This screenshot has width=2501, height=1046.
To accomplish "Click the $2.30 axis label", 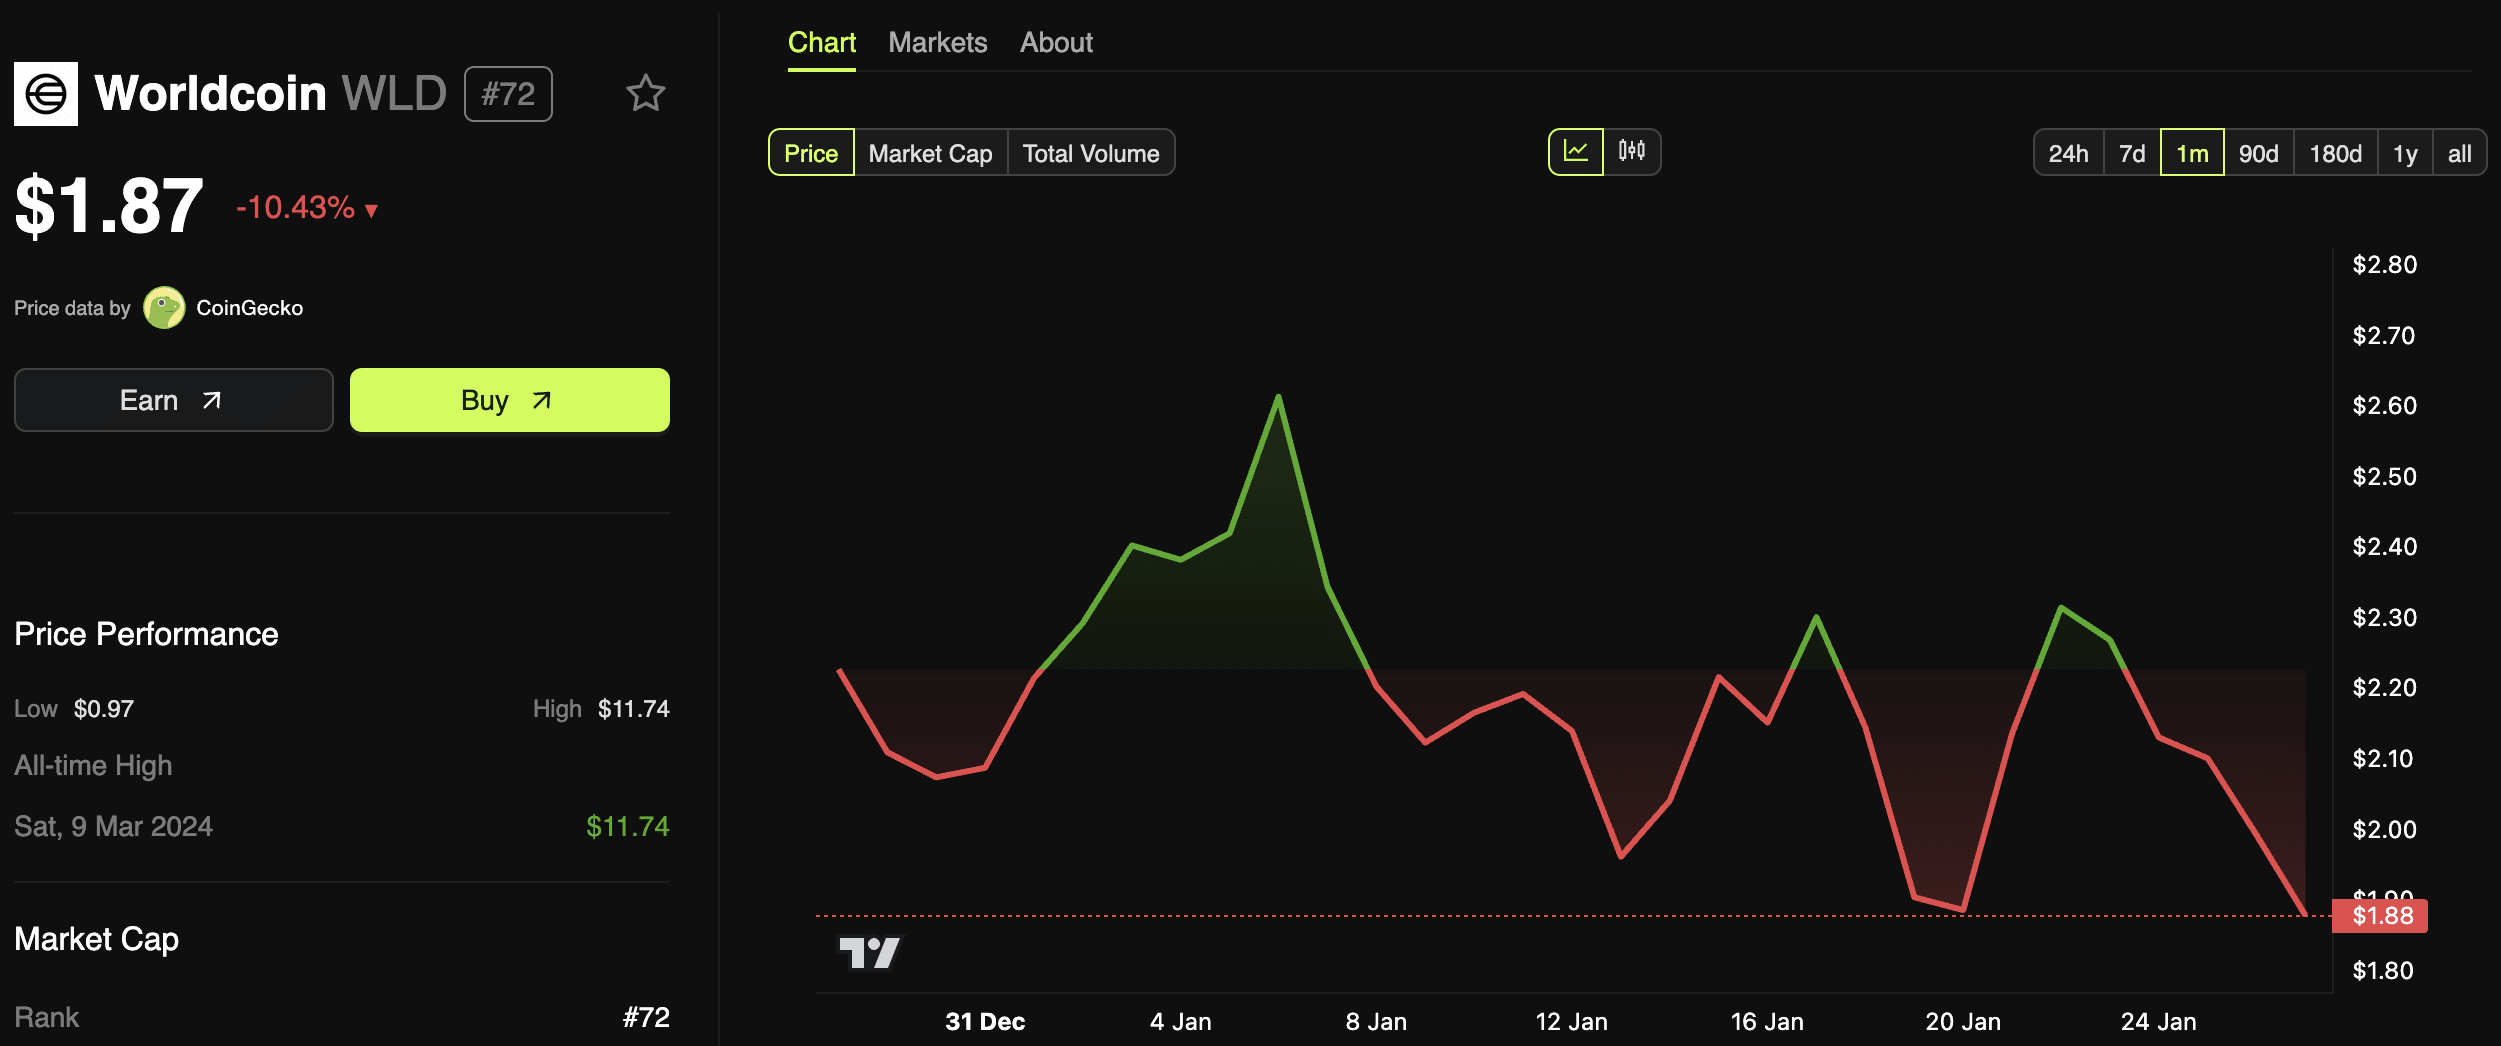I will (2384, 617).
